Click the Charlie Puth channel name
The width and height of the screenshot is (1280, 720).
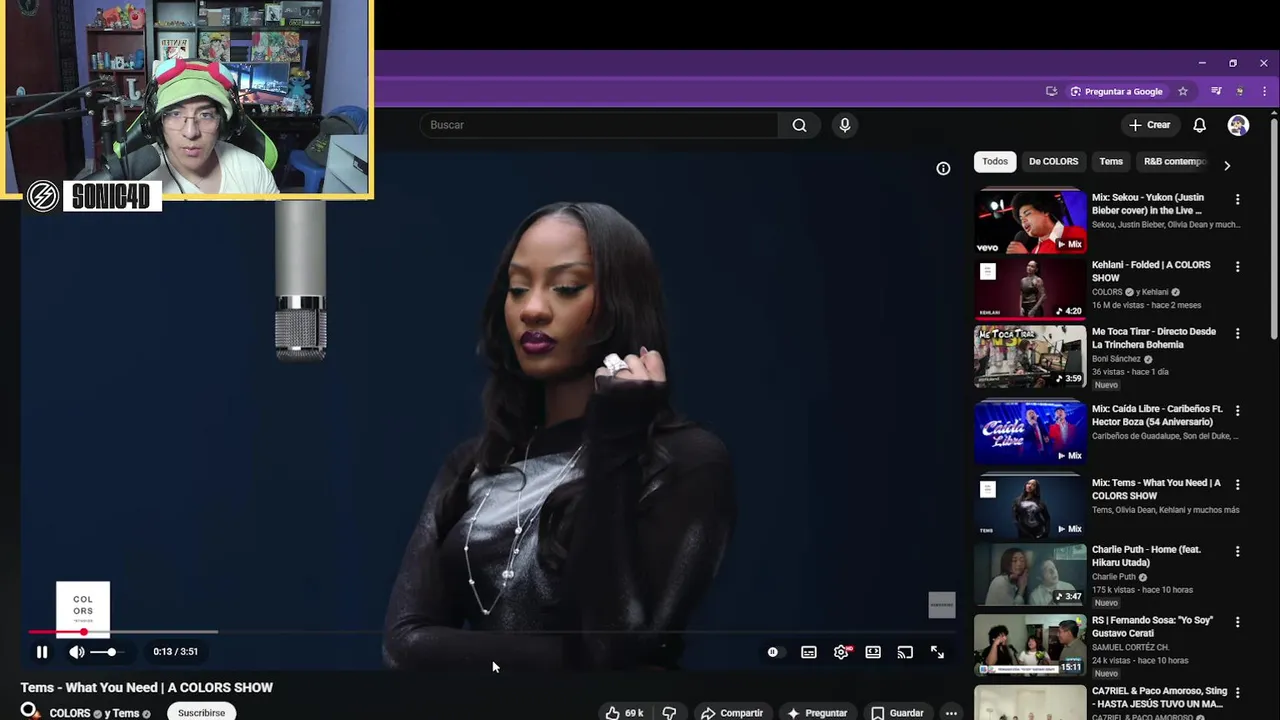pyautogui.click(x=1114, y=577)
